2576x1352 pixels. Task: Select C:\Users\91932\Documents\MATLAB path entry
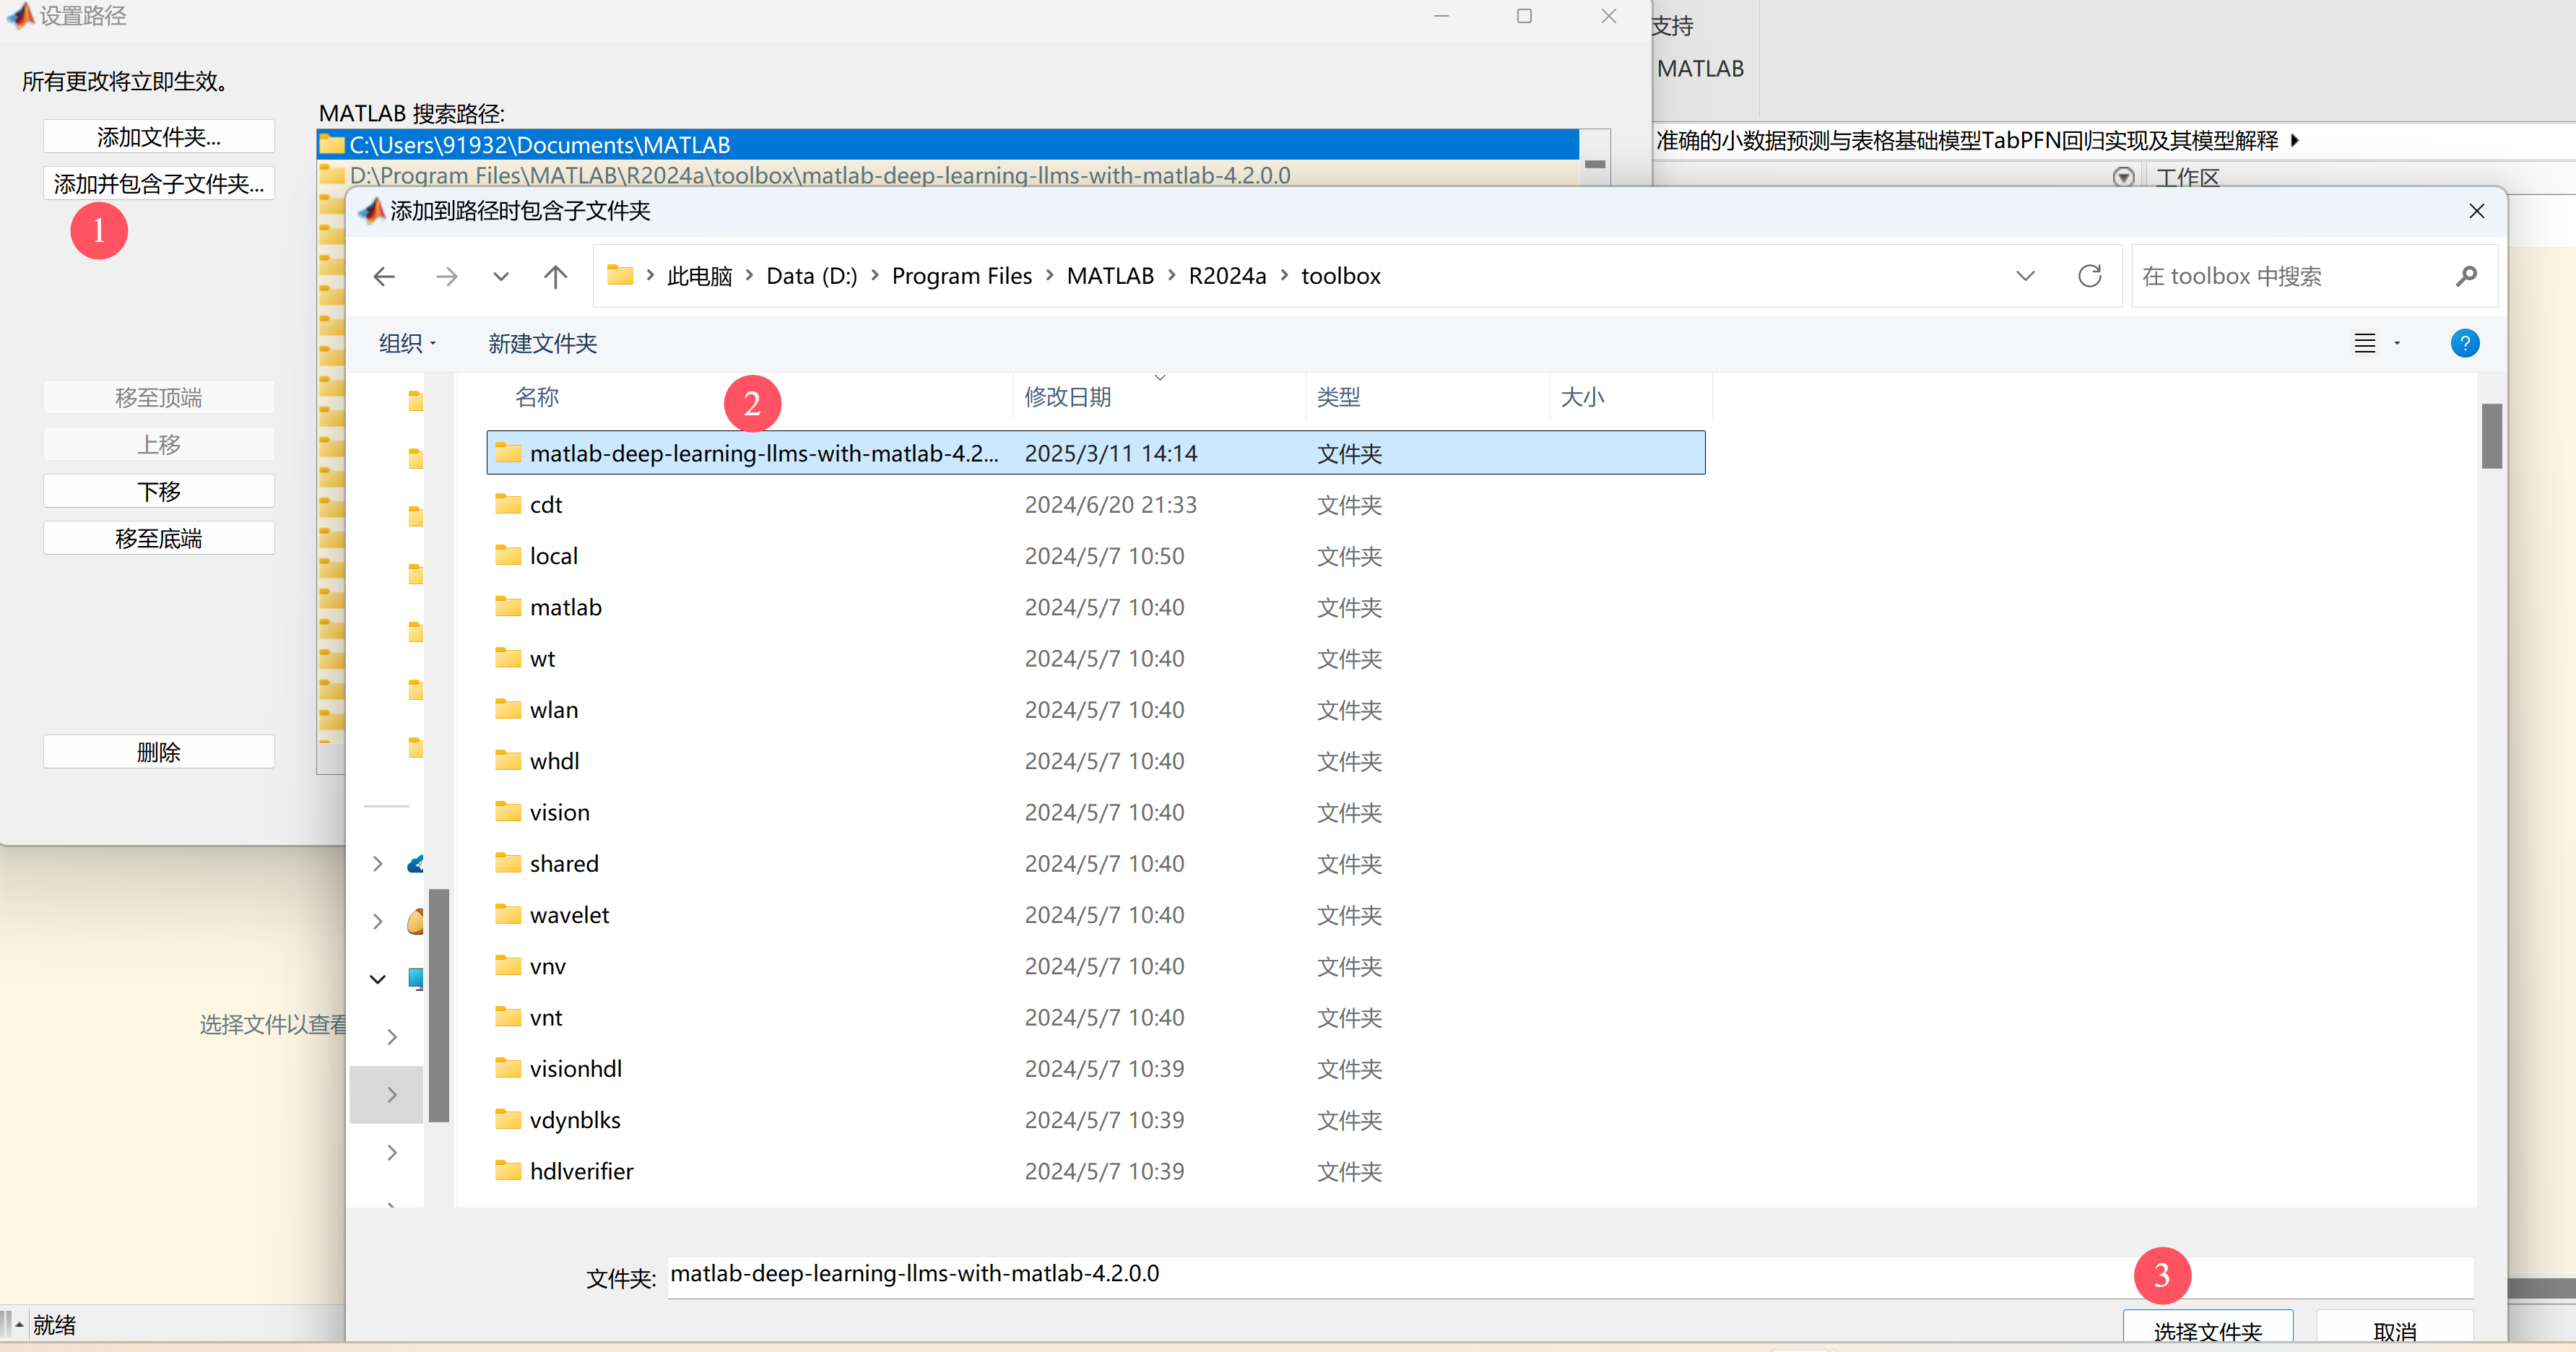tap(948, 145)
